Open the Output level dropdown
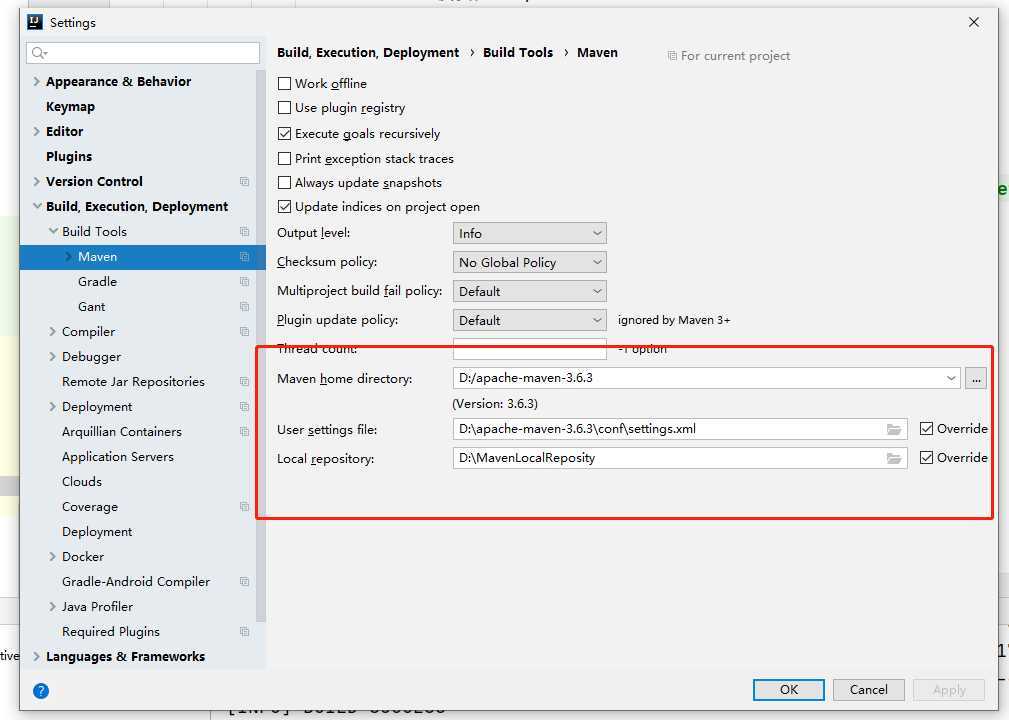This screenshot has height=720, width=1009. [530, 234]
